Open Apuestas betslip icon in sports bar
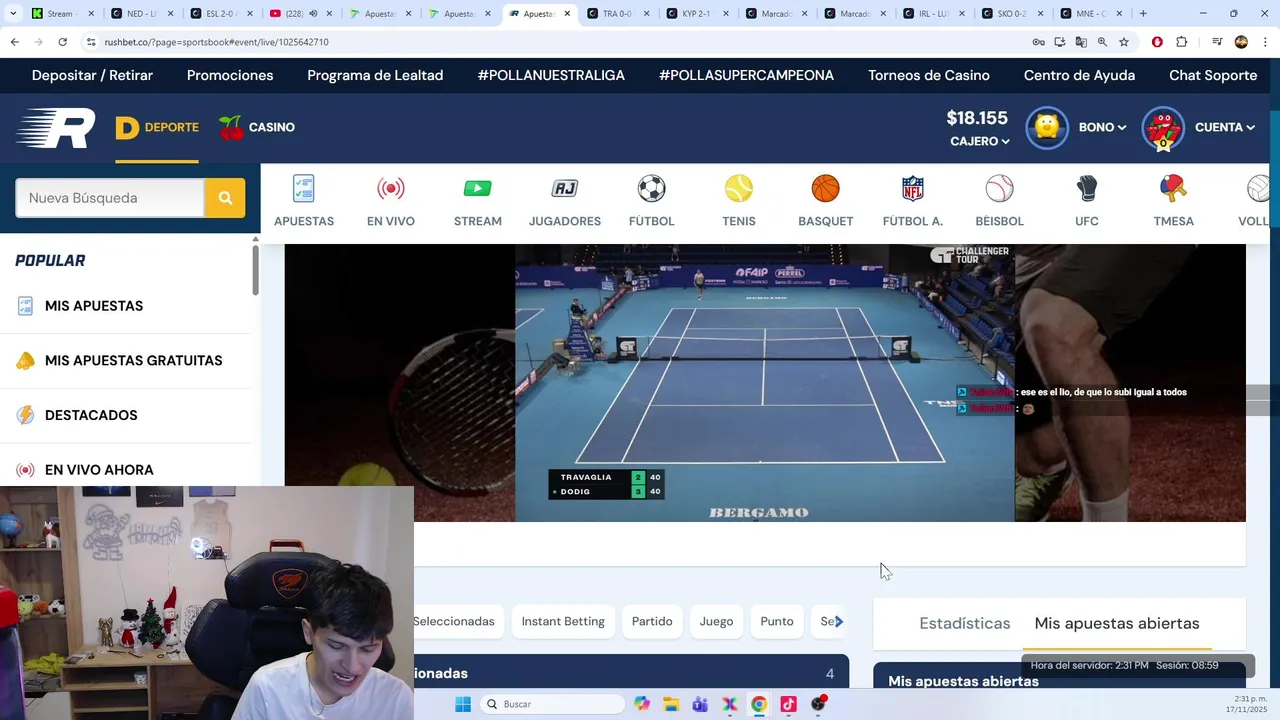1280x720 pixels. (x=304, y=188)
